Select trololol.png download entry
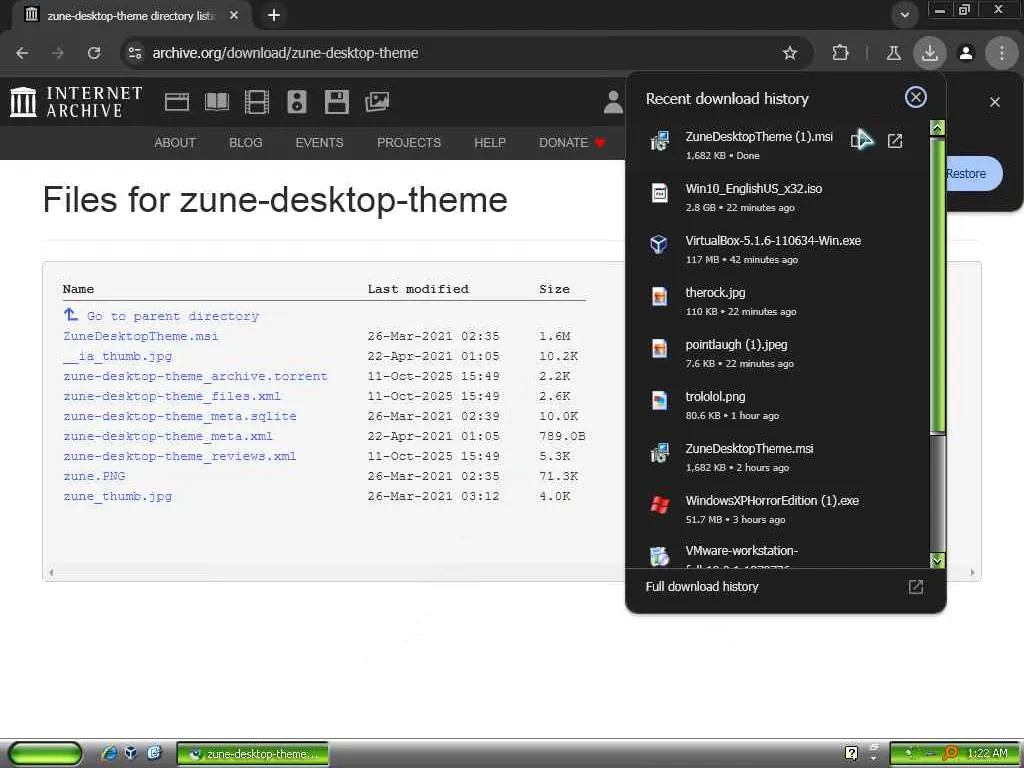The image size is (1024, 768). coord(777,405)
